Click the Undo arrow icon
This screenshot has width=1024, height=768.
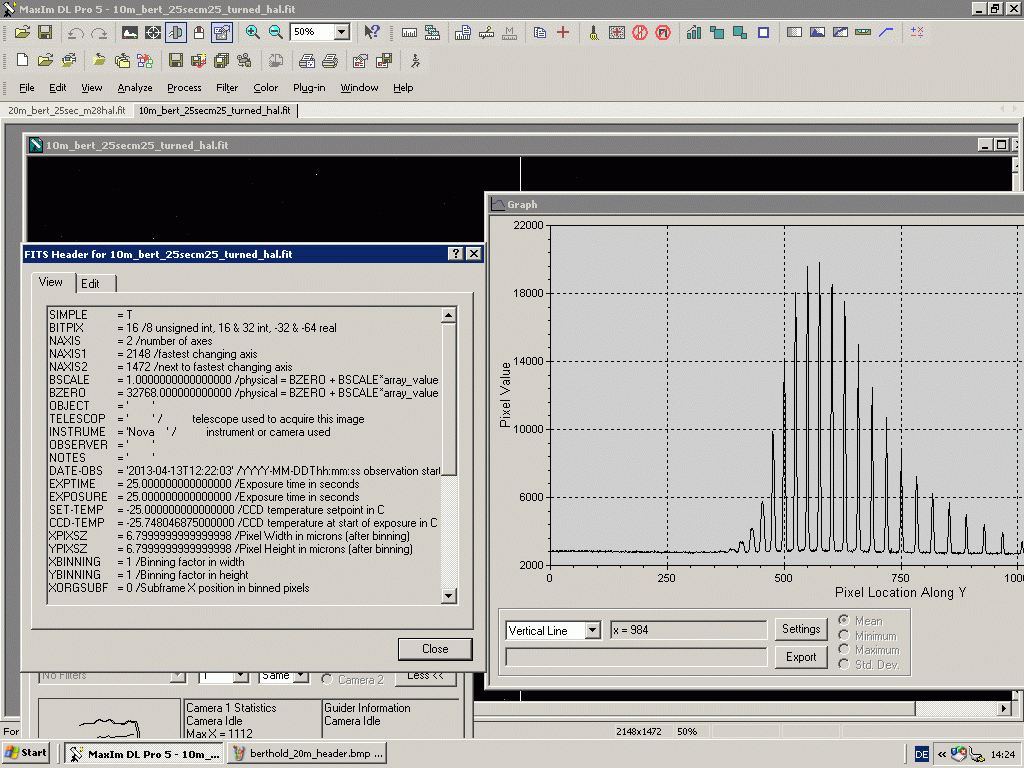click(x=76, y=32)
